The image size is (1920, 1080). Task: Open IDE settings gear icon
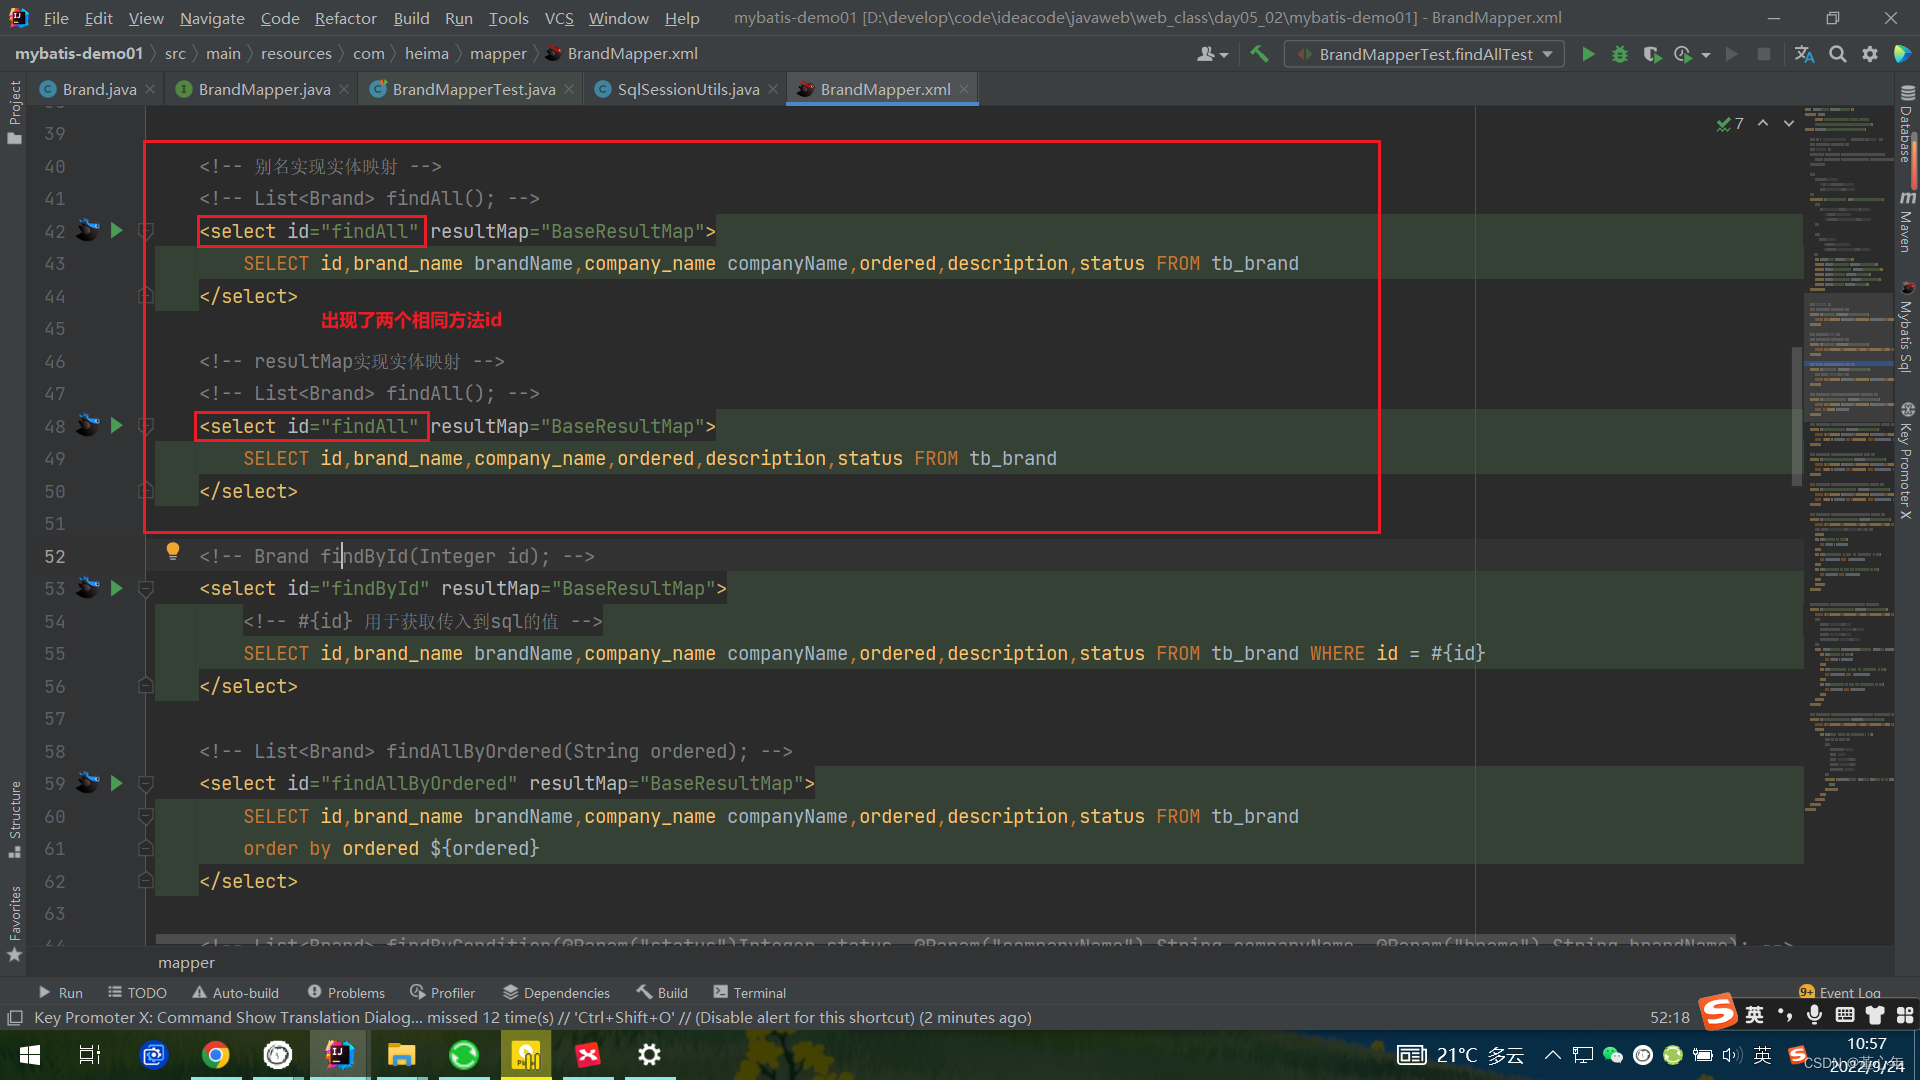[1869, 54]
